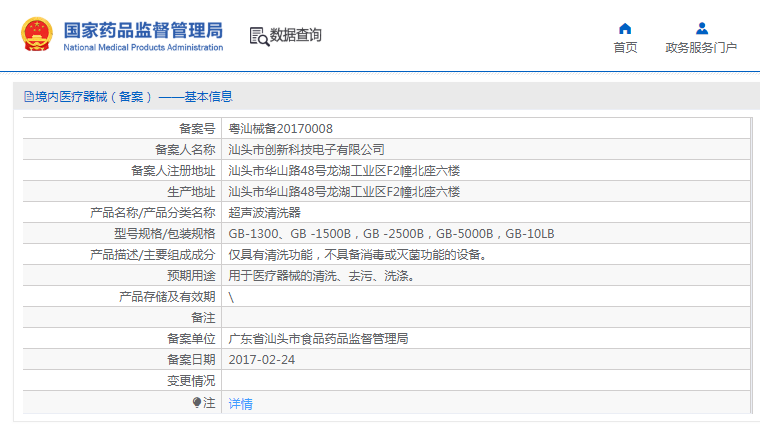Screen dimensions: 760x426
Task: Click National Medical Products Administration text
Action: [143, 47]
